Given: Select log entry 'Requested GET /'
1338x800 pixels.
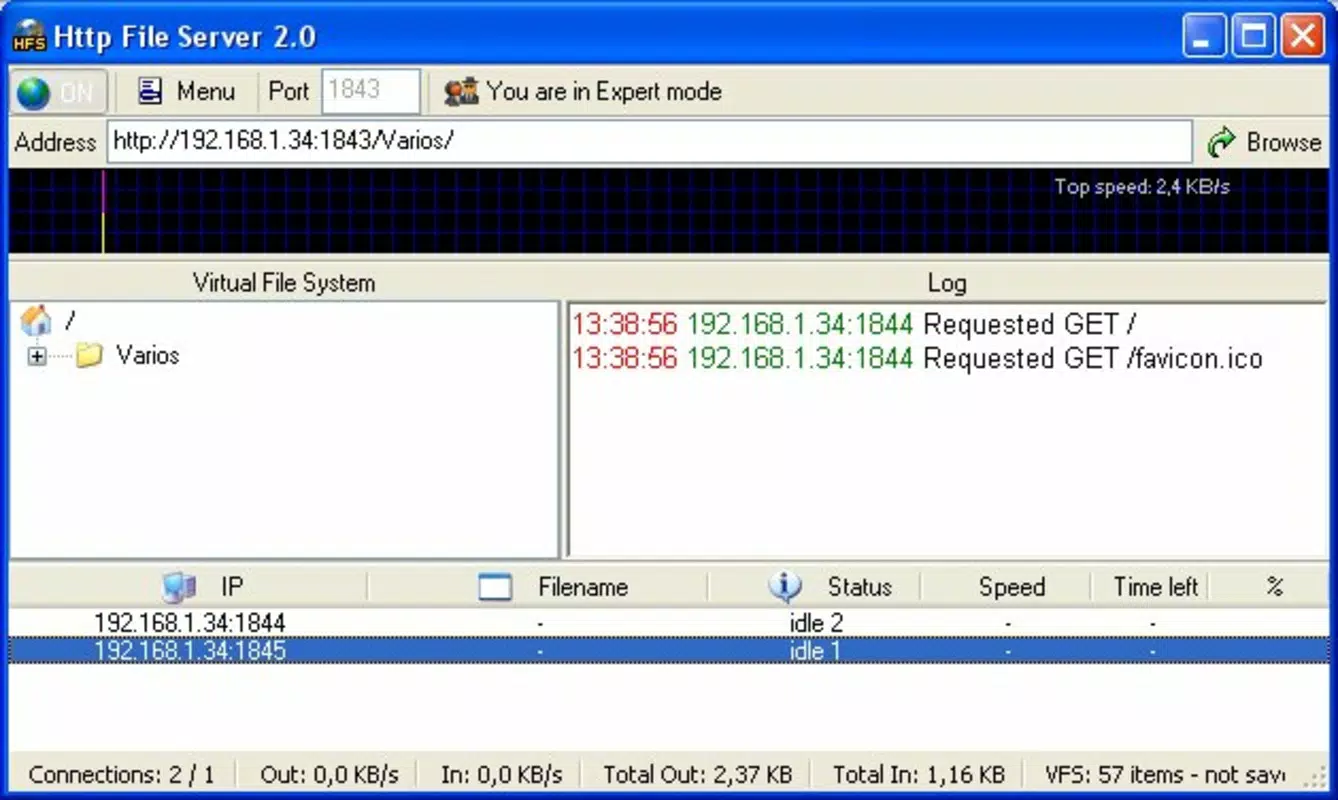Looking at the screenshot, I should coord(854,325).
